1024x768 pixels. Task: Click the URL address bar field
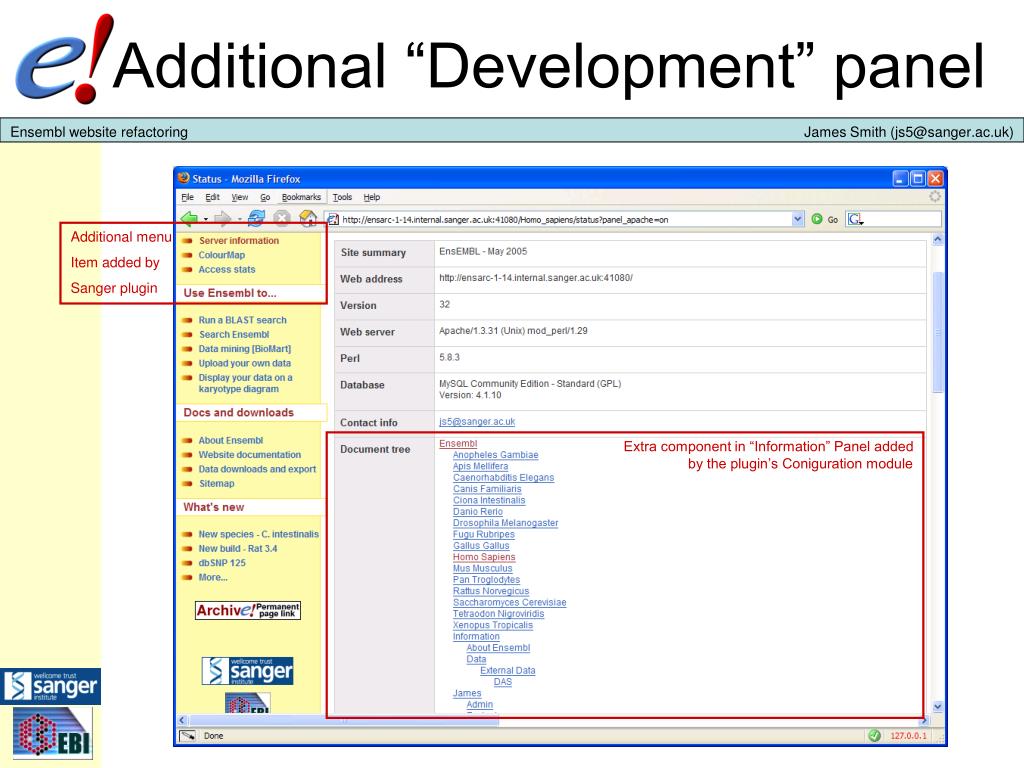click(565, 219)
